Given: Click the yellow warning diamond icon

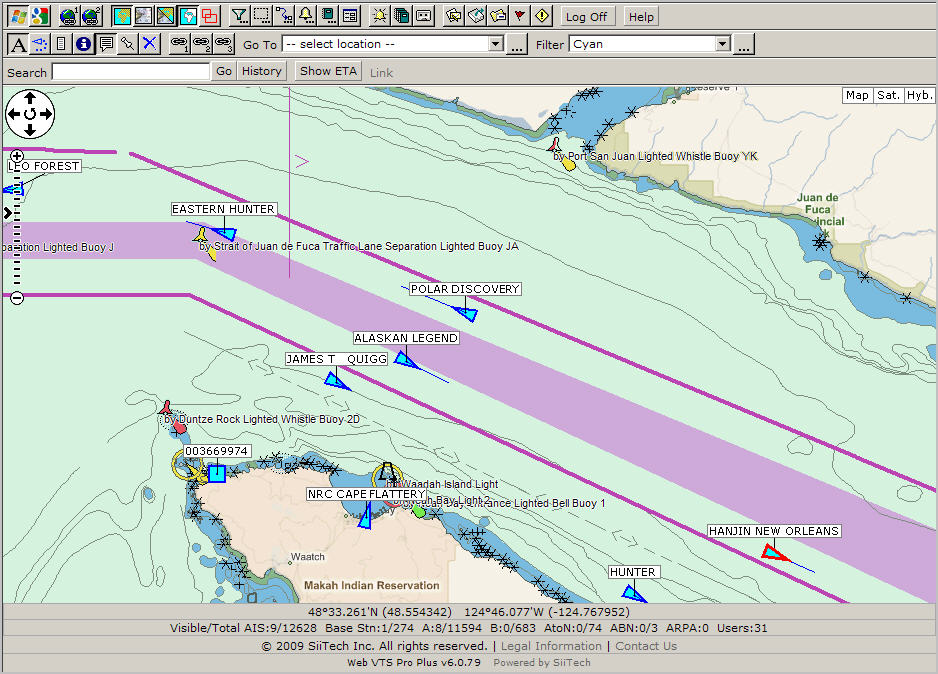Looking at the screenshot, I should (542, 16).
